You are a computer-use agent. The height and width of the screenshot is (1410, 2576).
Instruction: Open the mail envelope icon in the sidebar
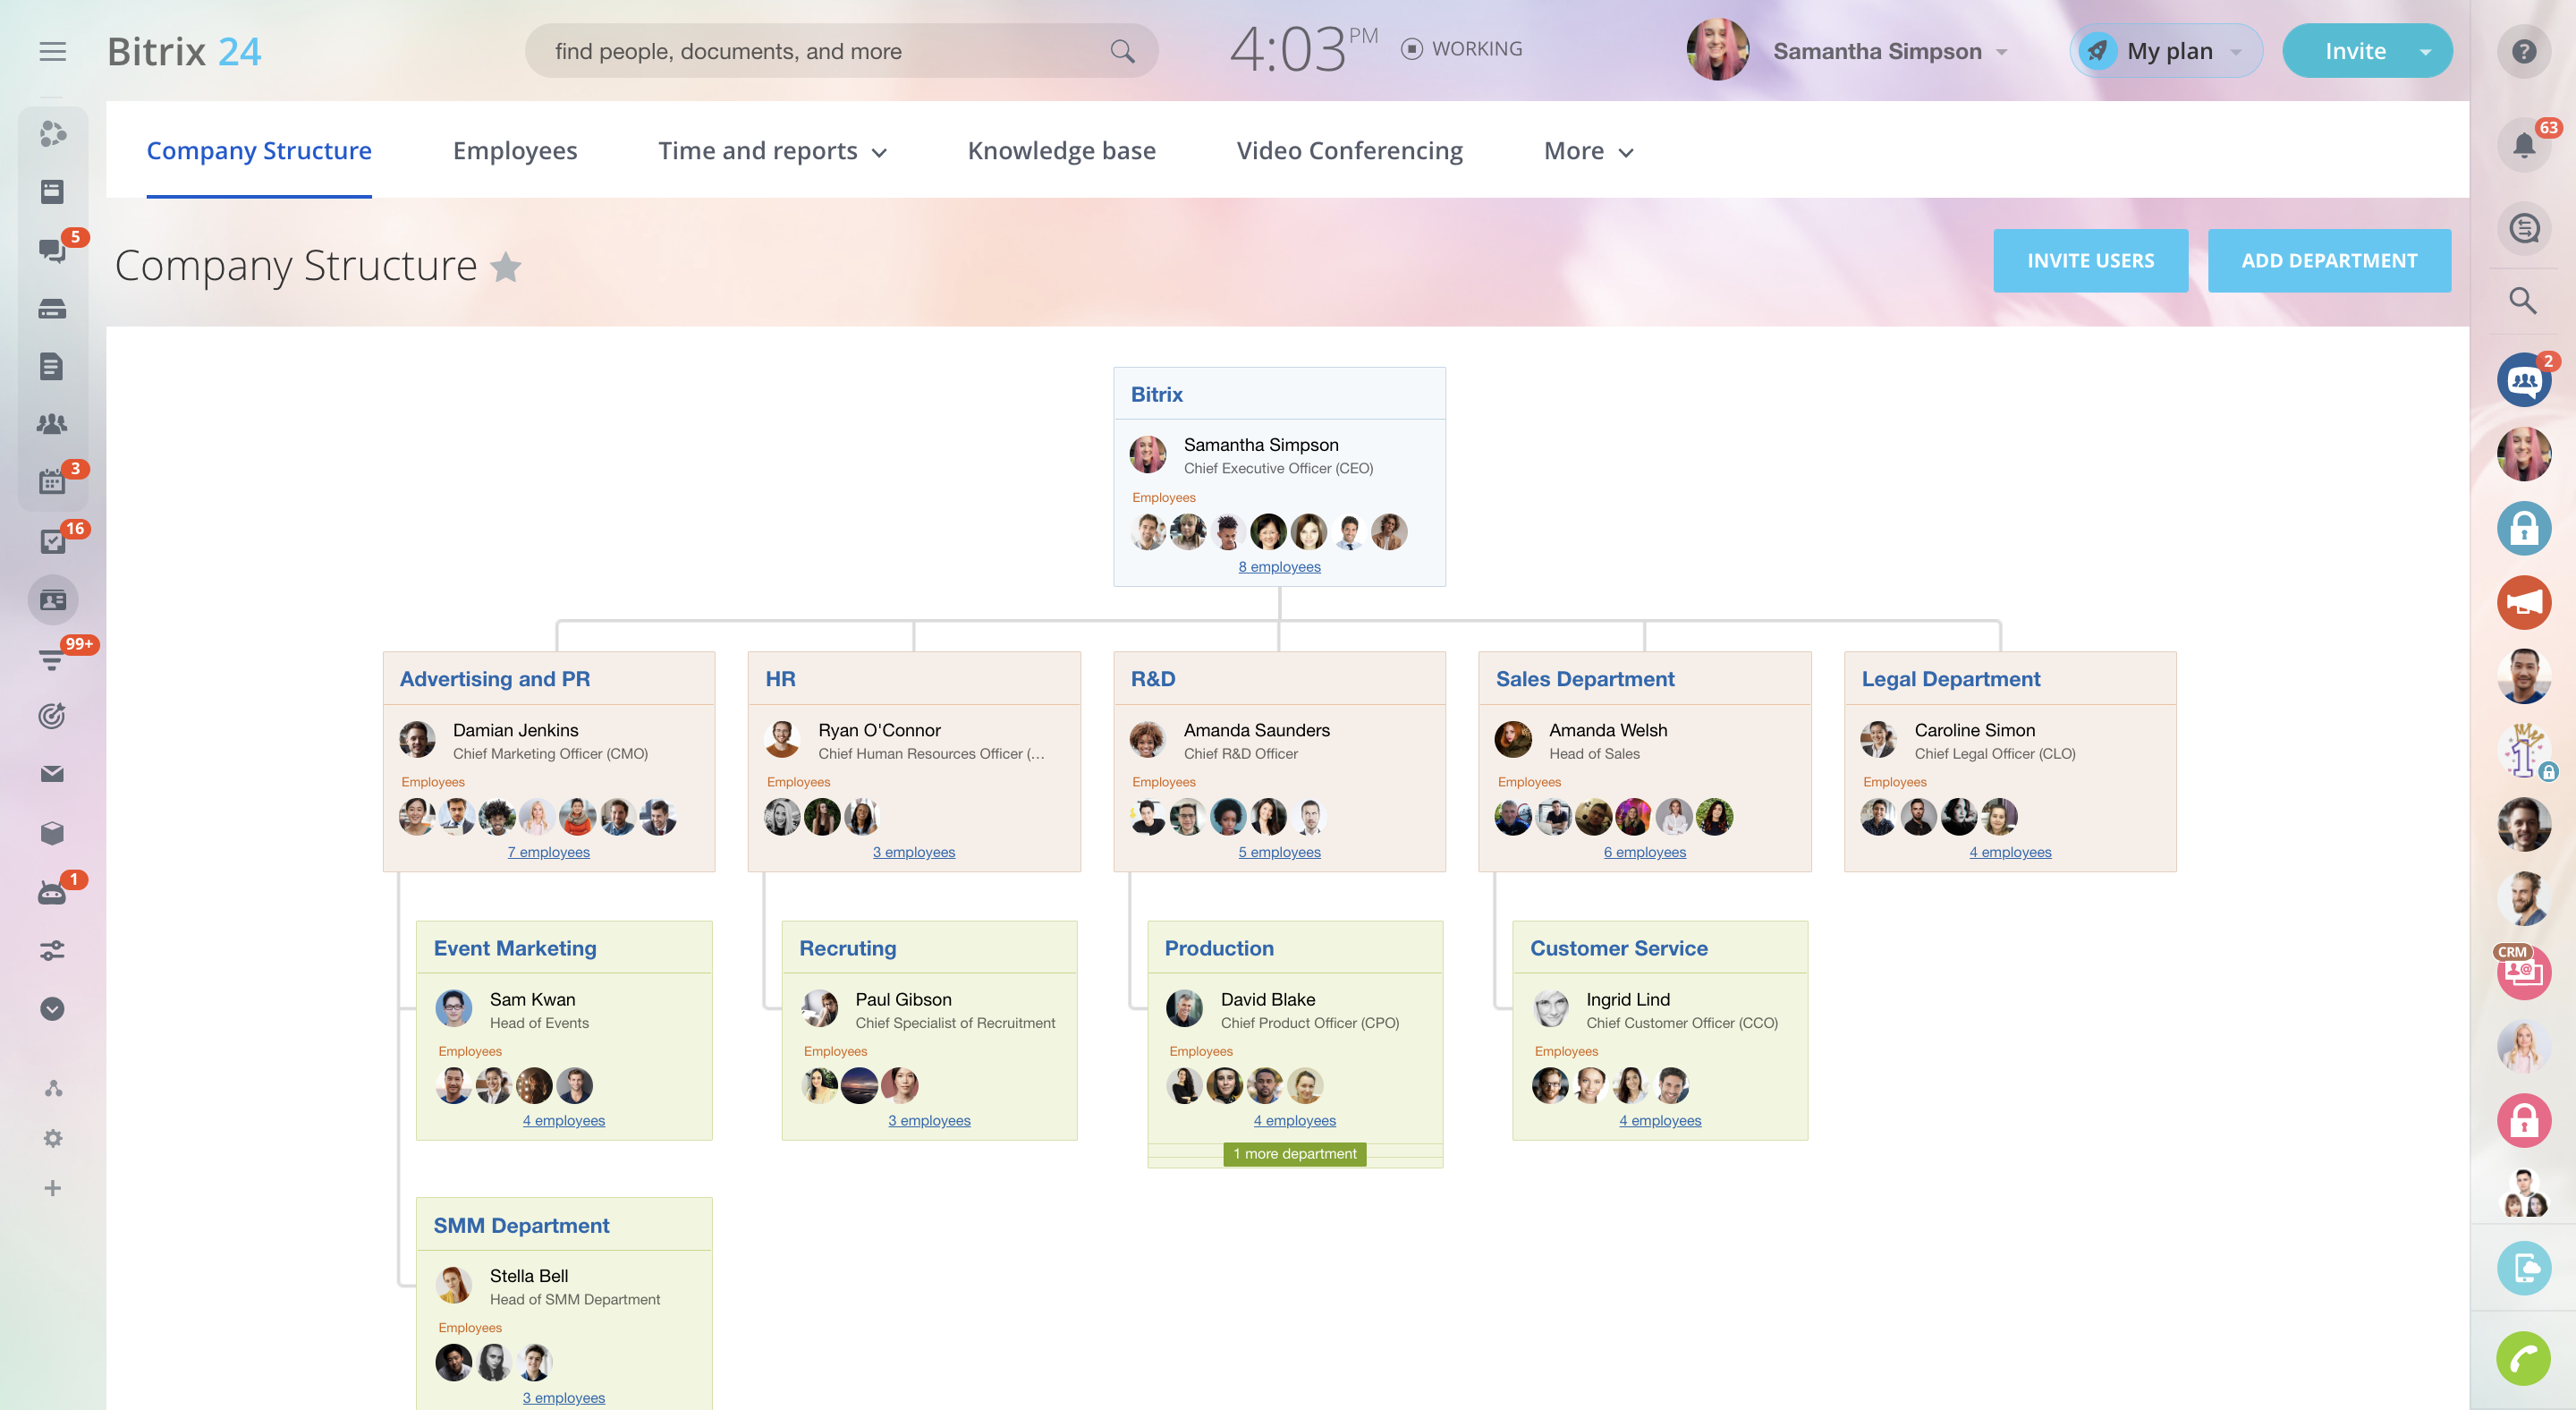52,774
